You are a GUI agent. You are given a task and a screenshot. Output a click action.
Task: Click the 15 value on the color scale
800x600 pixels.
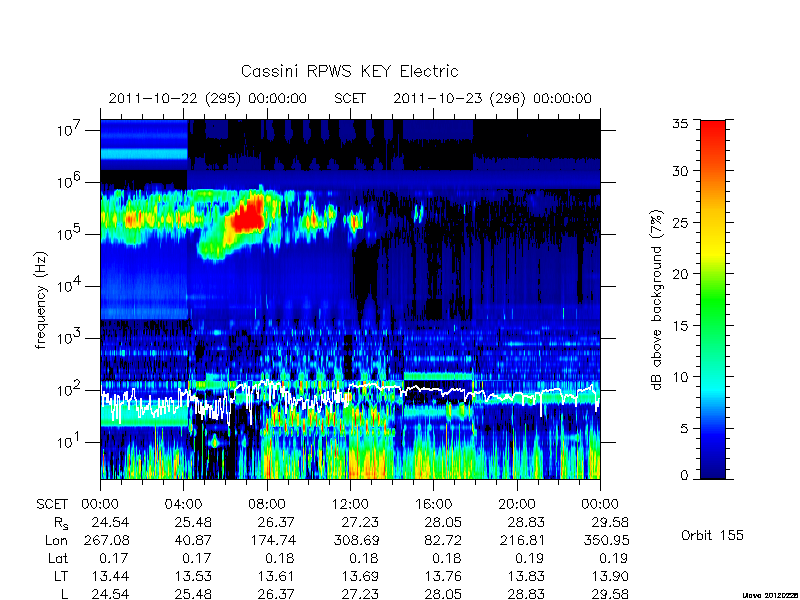(680, 325)
